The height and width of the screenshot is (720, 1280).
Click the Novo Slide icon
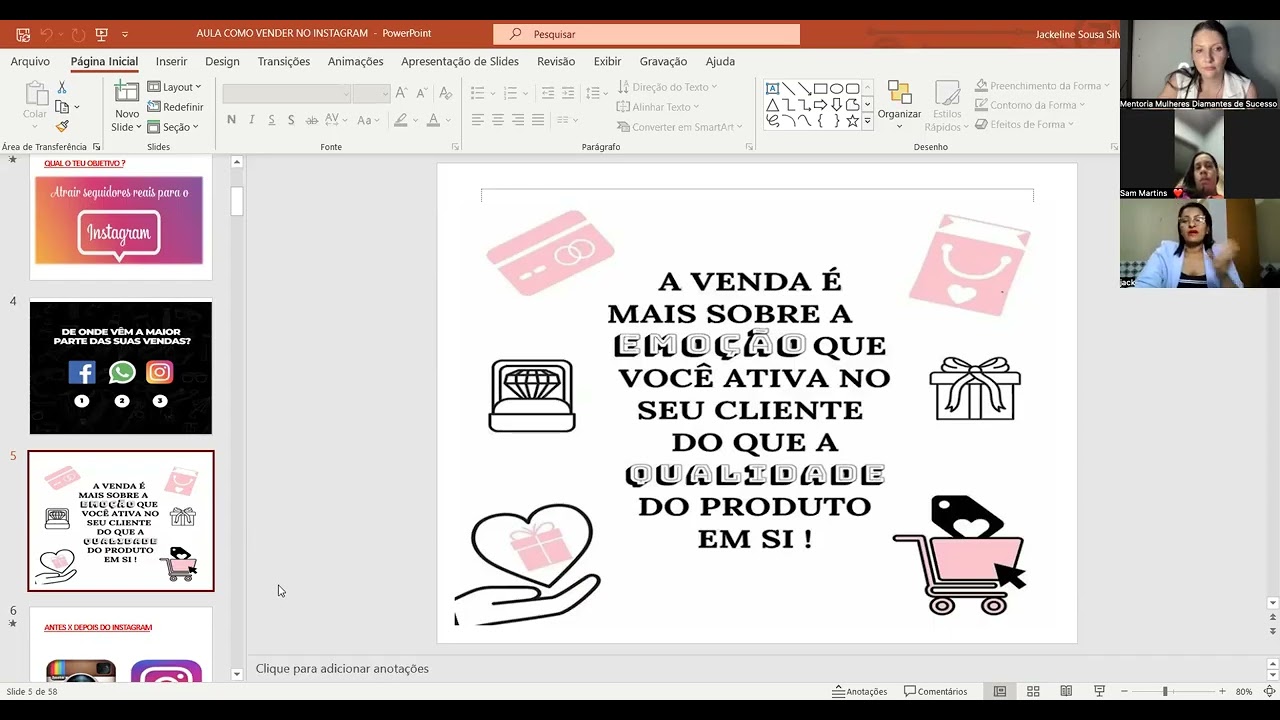127,93
